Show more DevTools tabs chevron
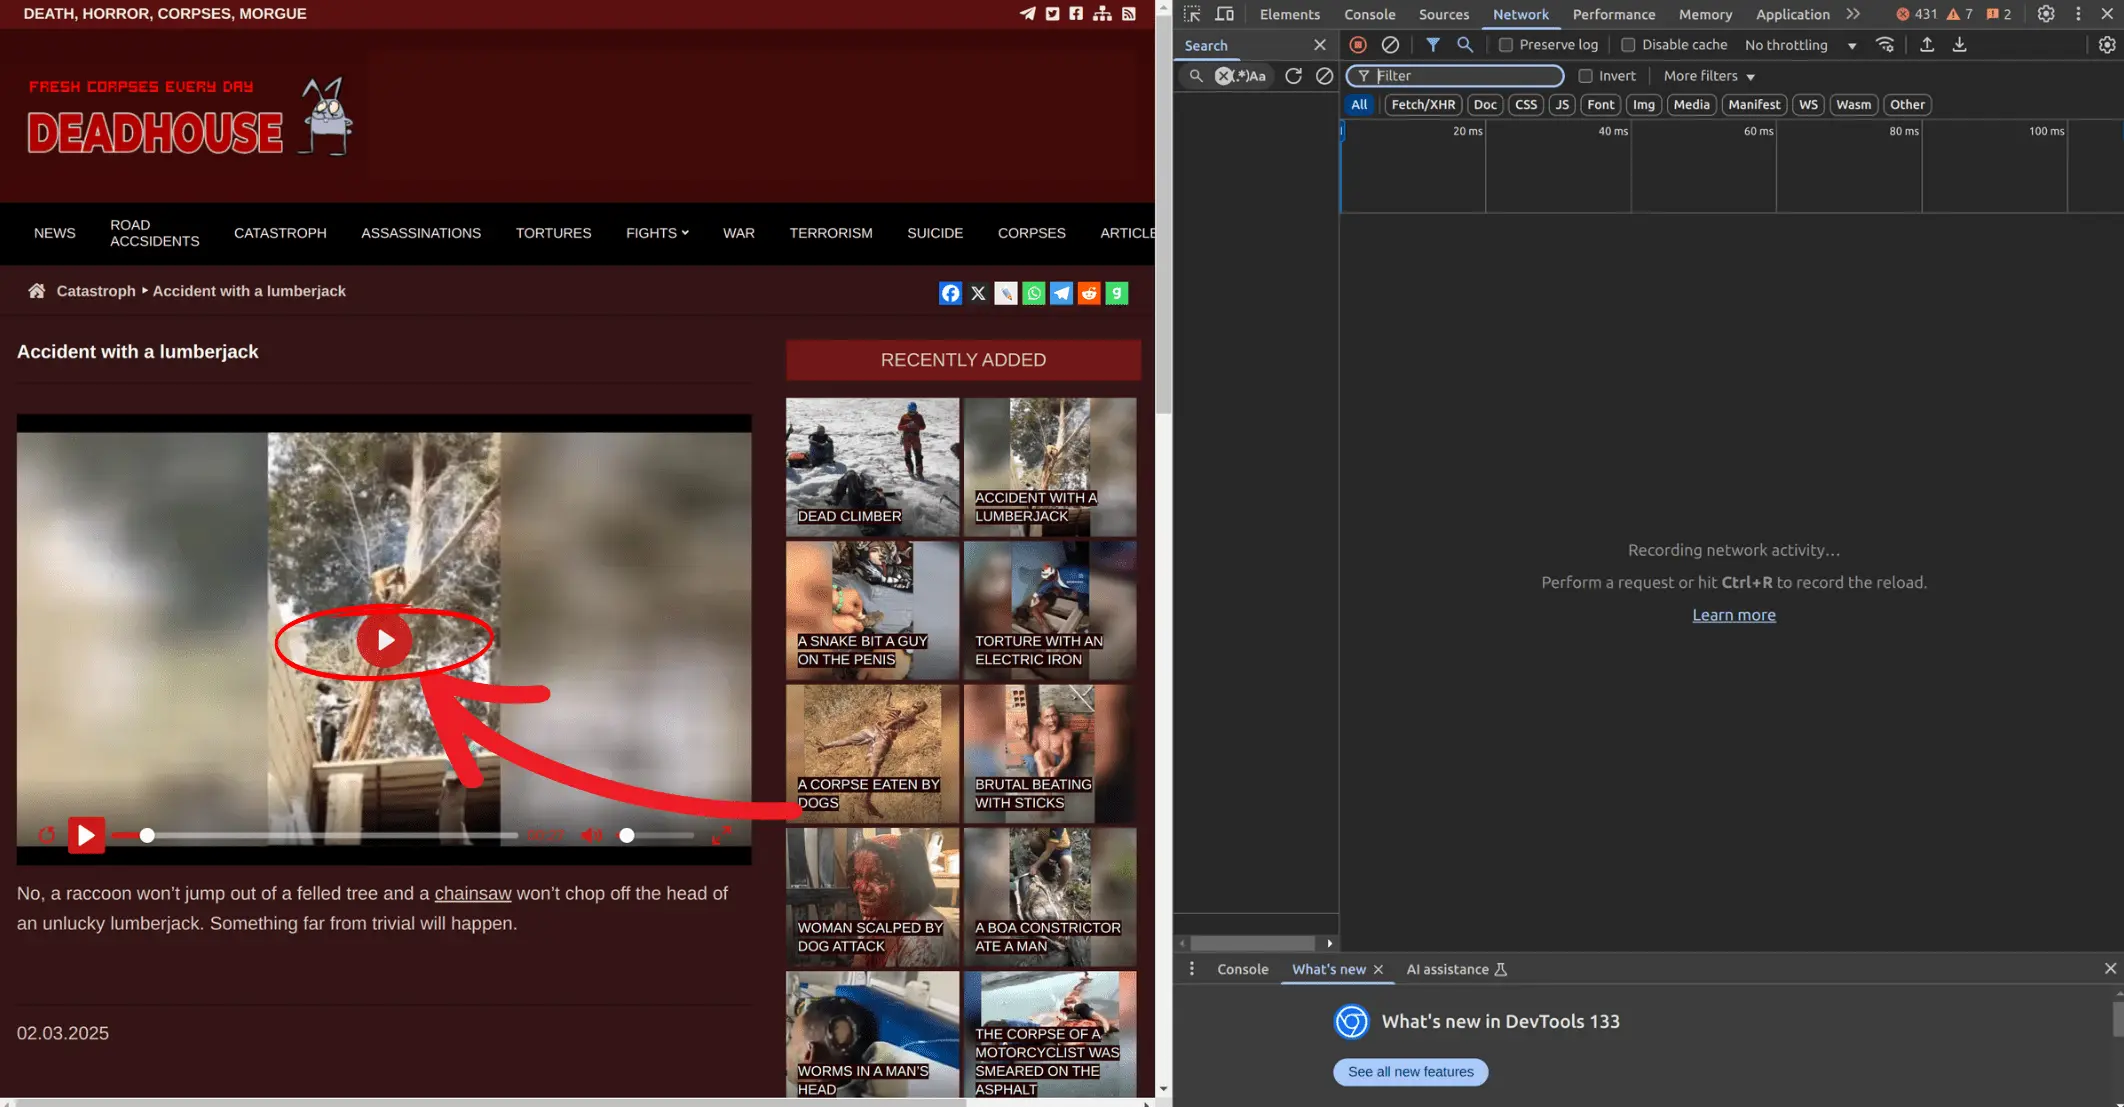Viewport: 2124px width, 1107px height. (1853, 14)
